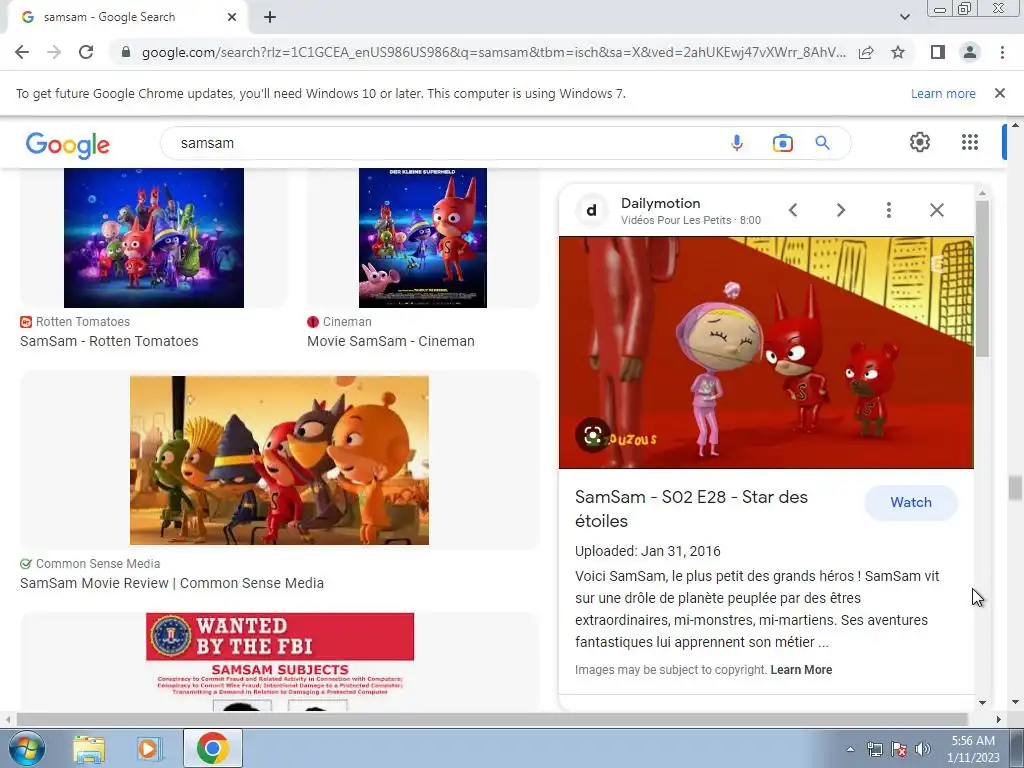1024x768 pixels.
Task: Open the Windows Start menu
Action: pyautogui.click(x=25, y=748)
